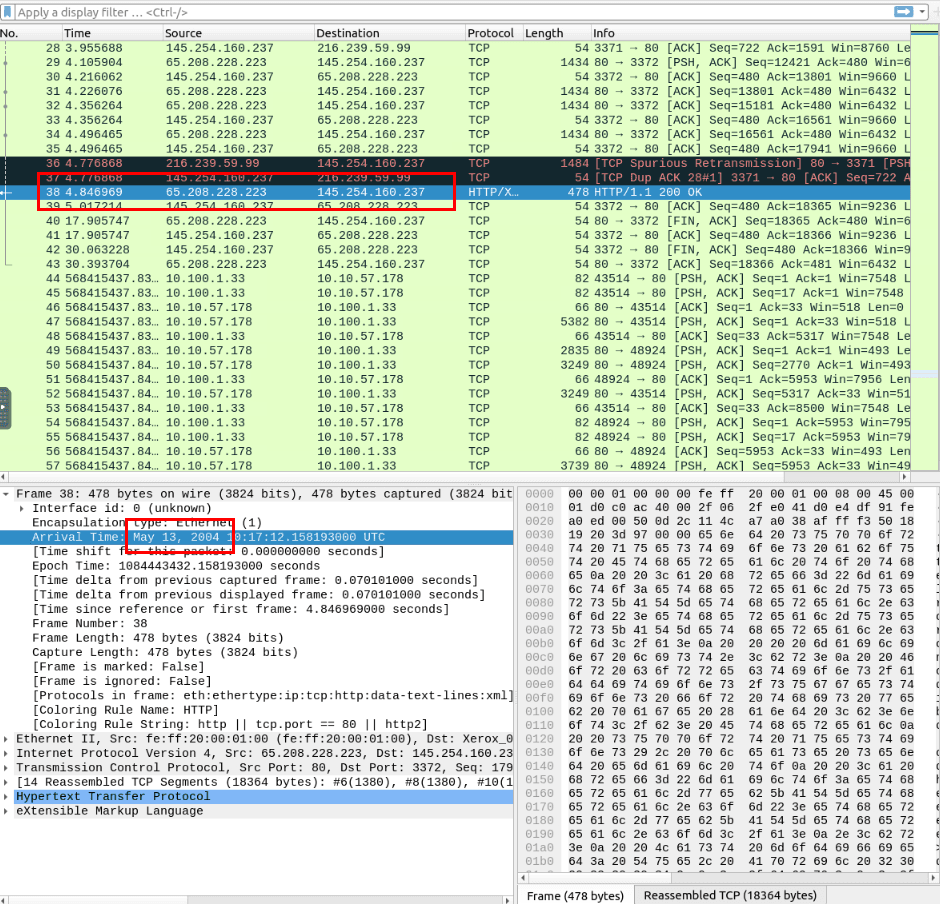Collapse the Frame 38 tree node

tap(7, 494)
